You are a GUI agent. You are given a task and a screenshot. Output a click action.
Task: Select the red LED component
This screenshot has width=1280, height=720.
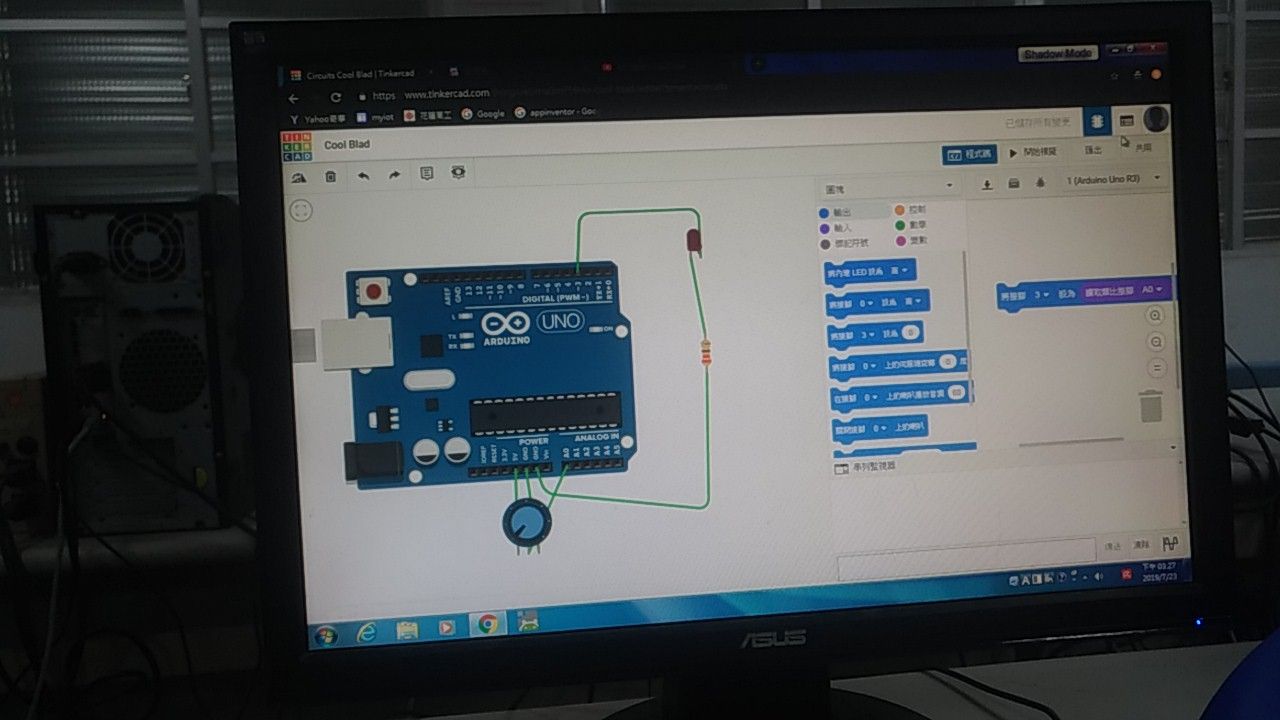click(693, 241)
